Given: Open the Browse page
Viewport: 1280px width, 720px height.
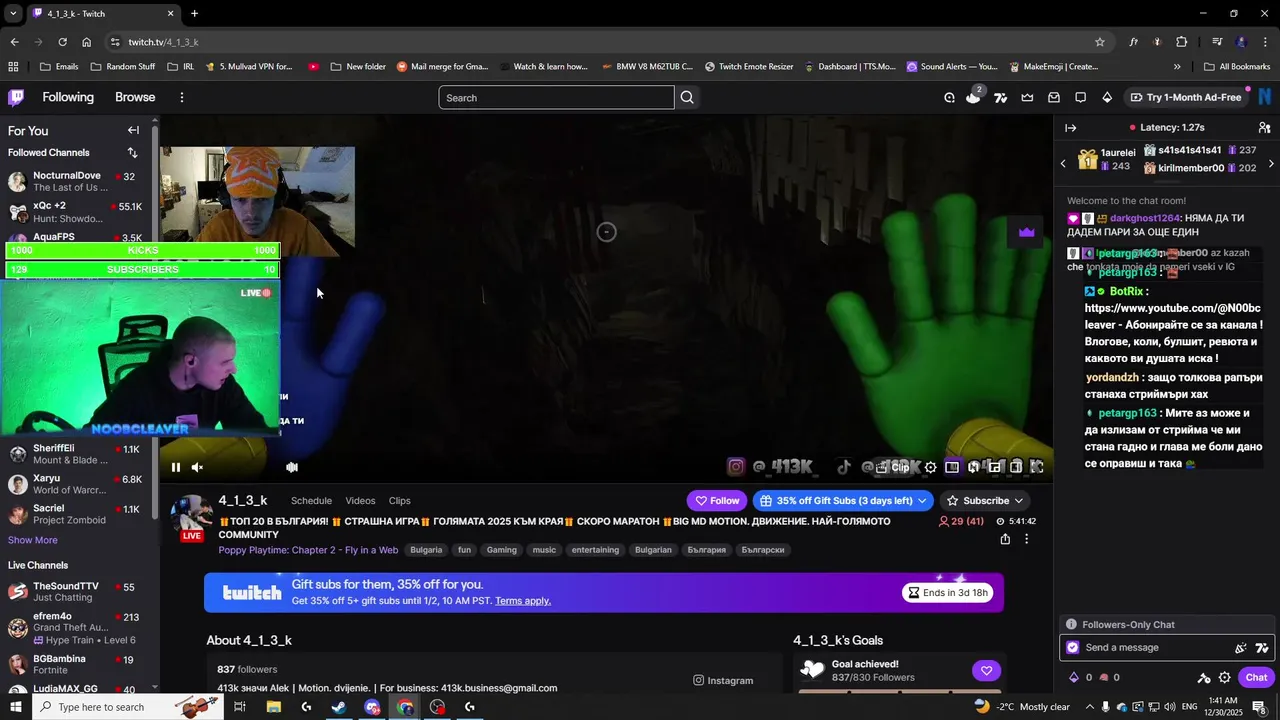Looking at the screenshot, I should coord(135,97).
